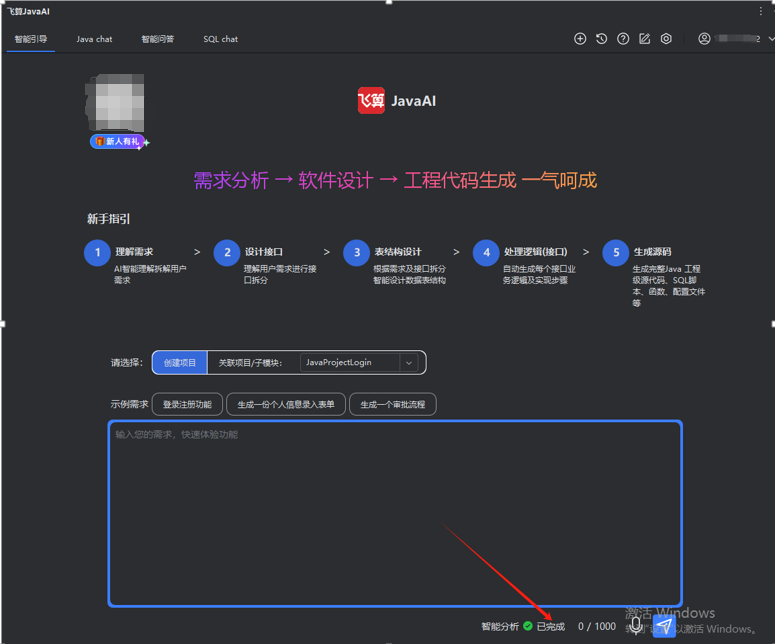Viewport: 775px width, 644px height.
Task: Click the edit note icon
Action: click(645, 39)
